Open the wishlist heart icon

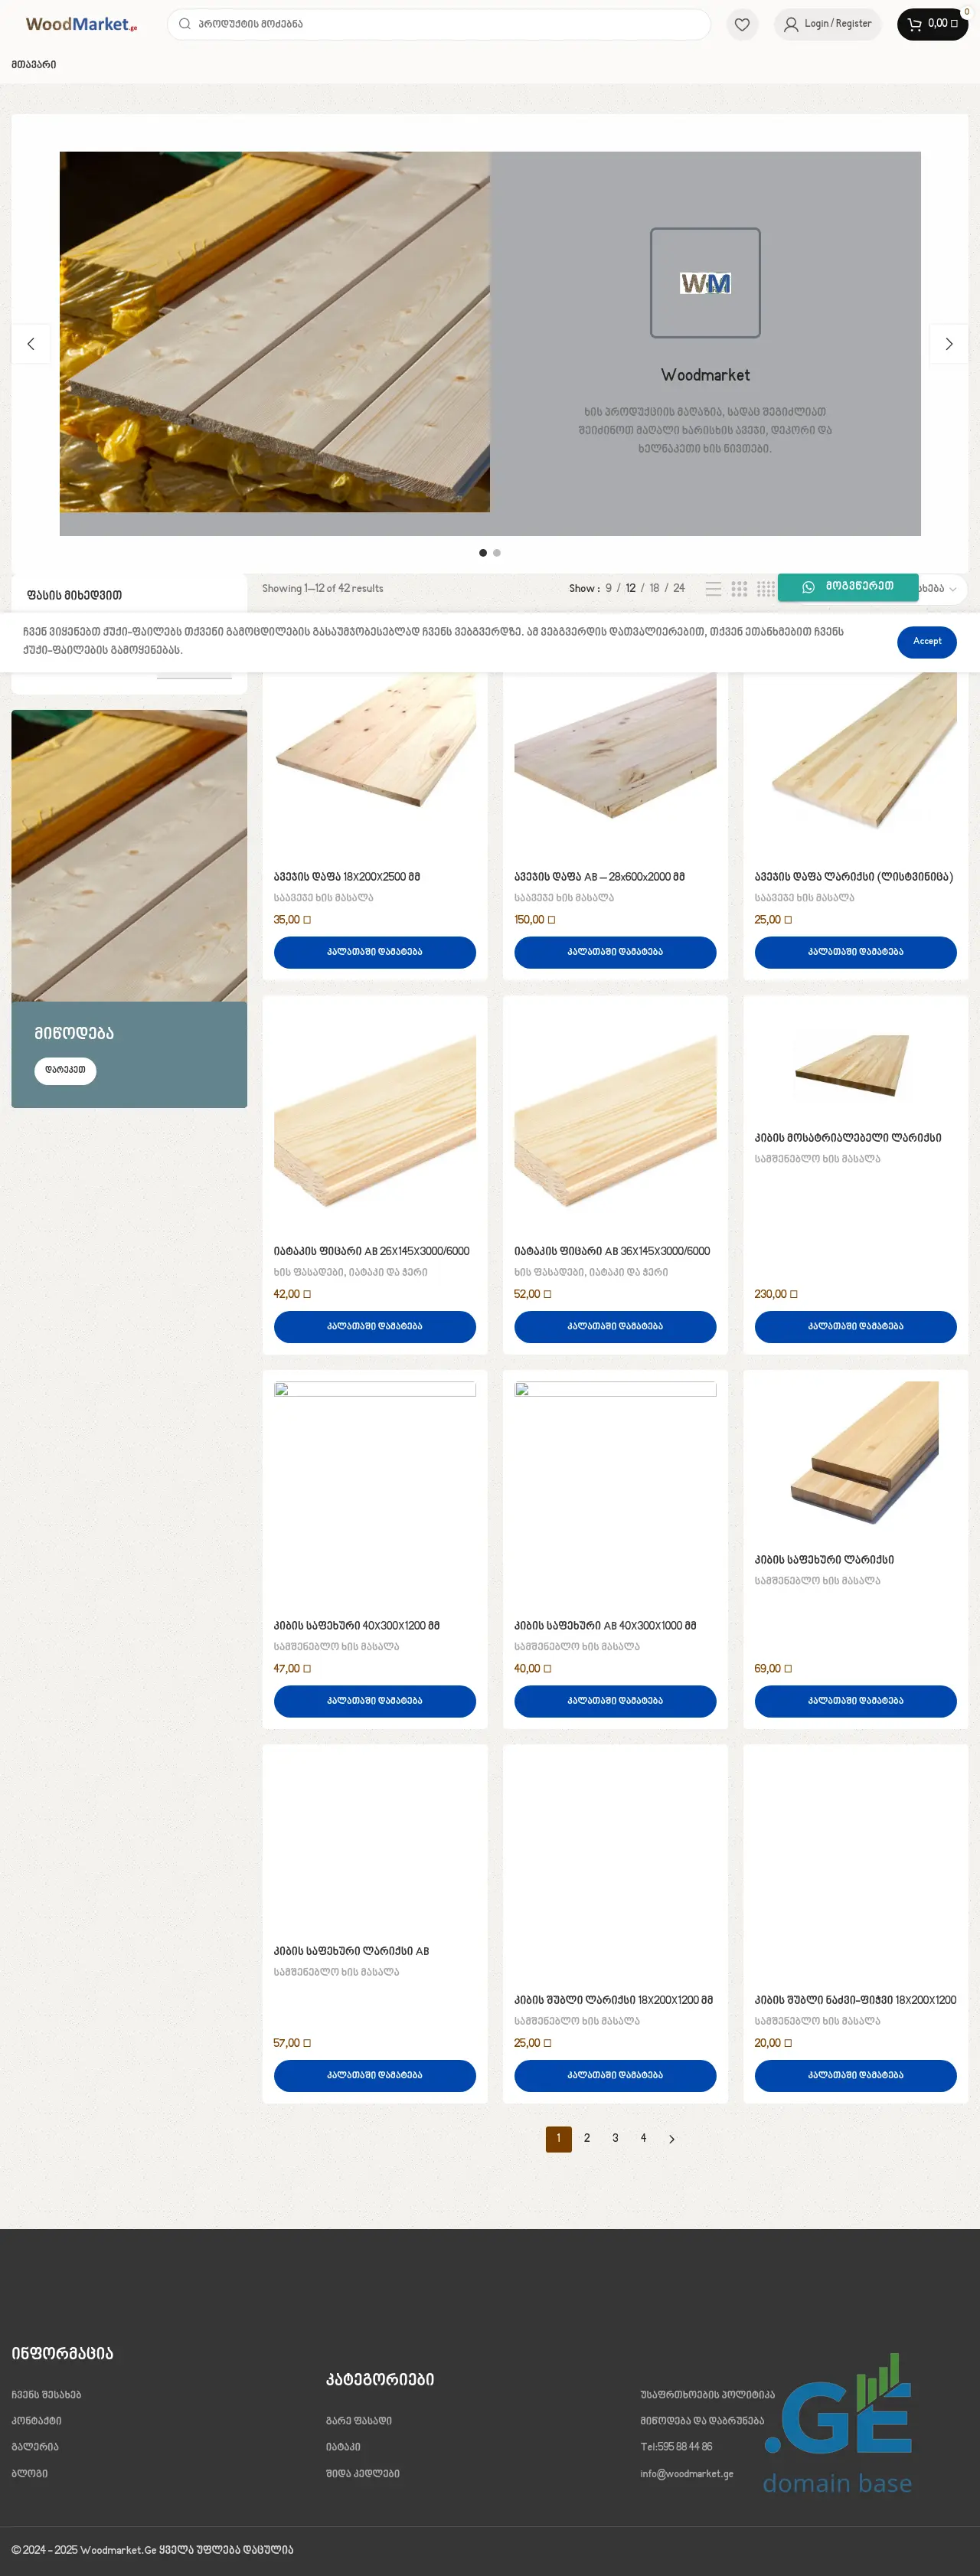tap(742, 24)
